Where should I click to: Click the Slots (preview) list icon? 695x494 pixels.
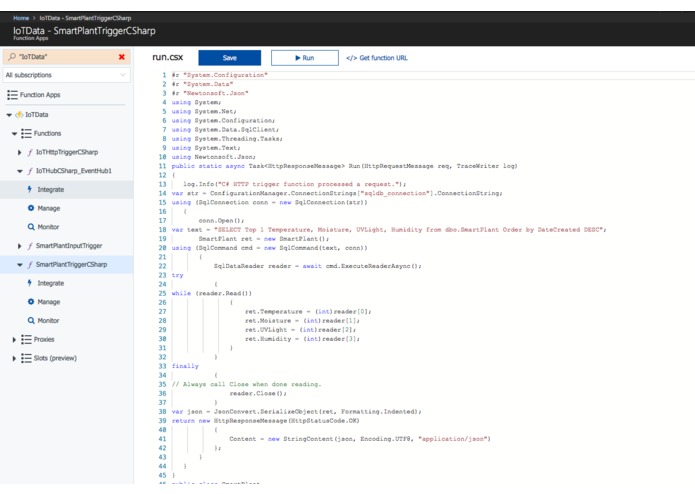(x=26, y=358)
